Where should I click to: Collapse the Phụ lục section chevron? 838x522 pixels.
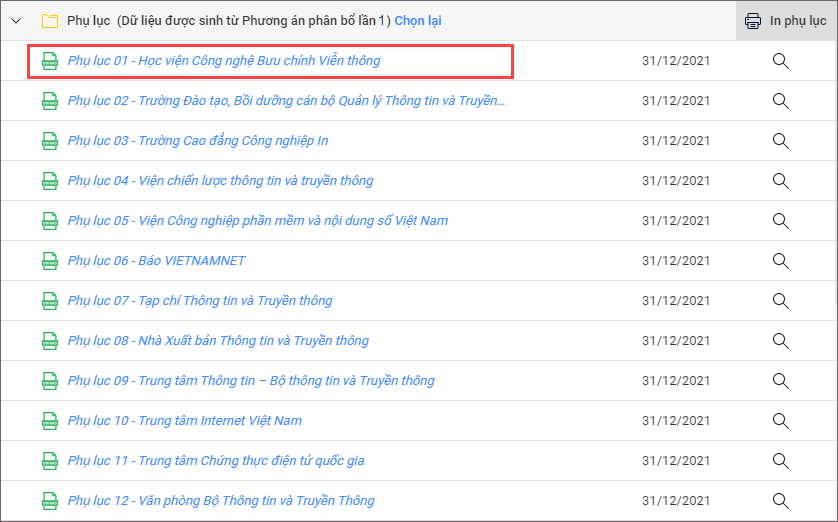[16, 20]
